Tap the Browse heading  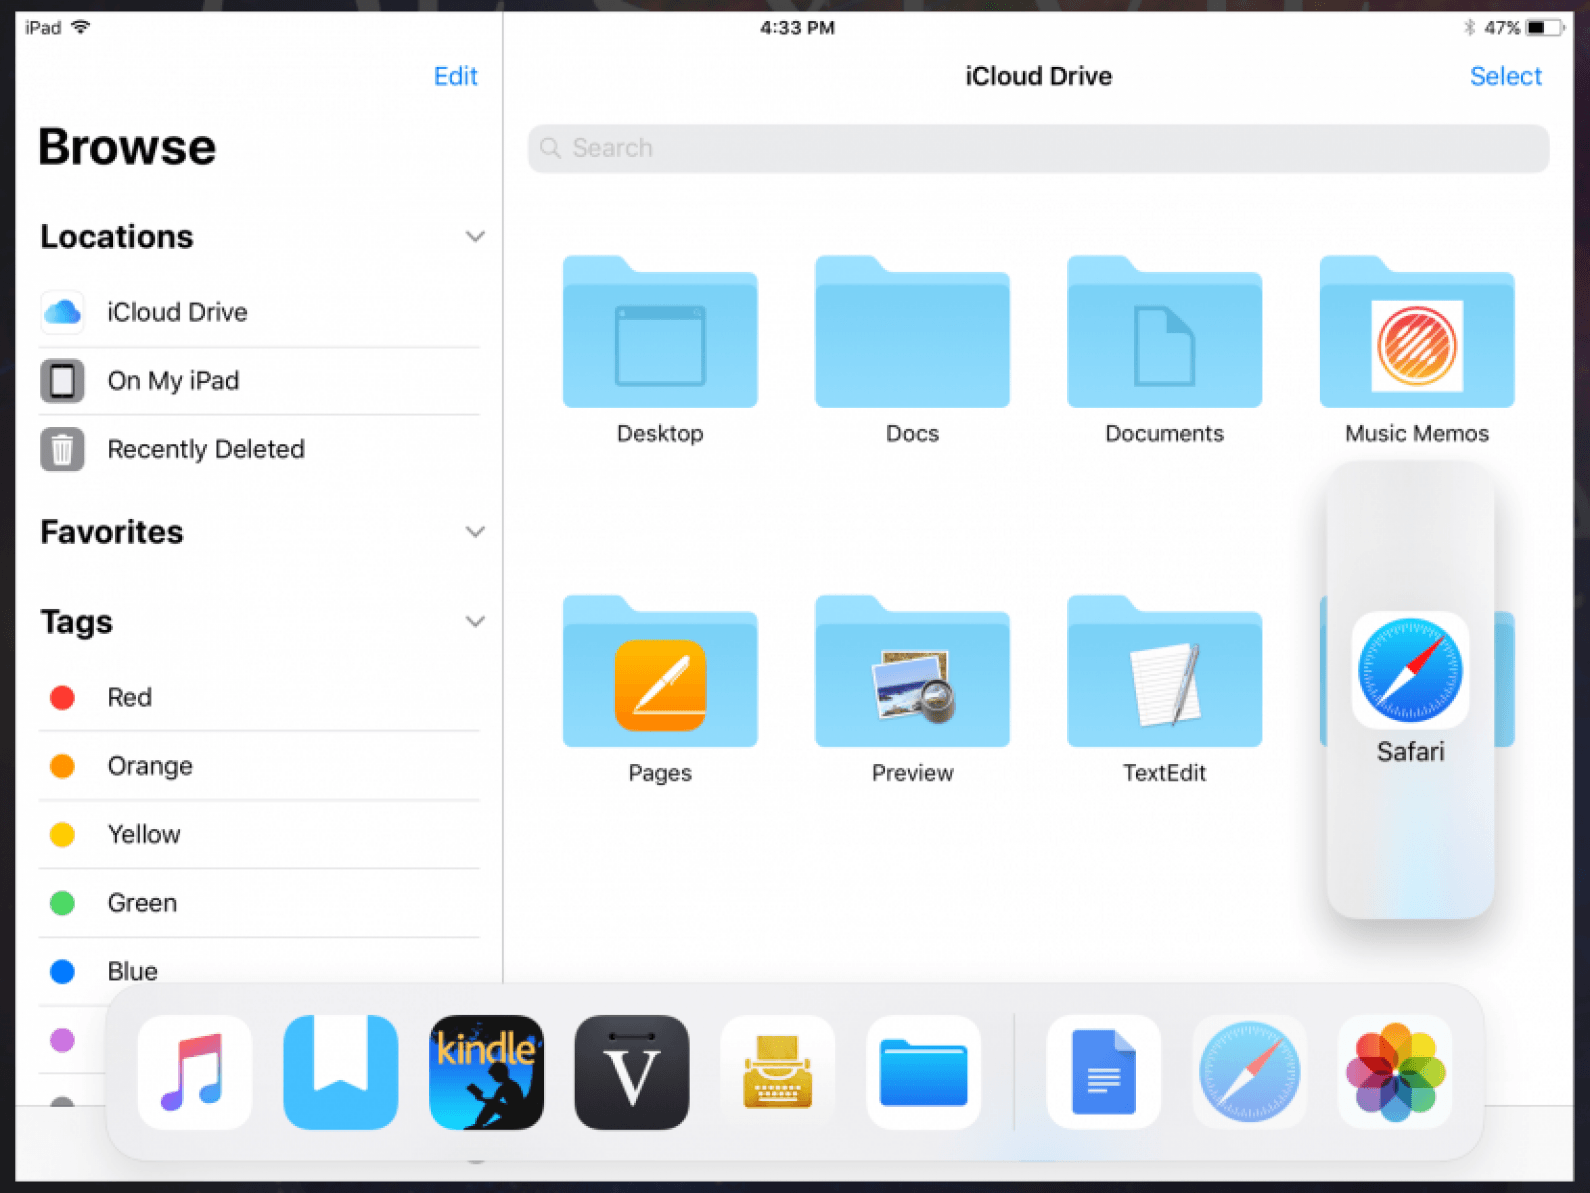(127, 147)
